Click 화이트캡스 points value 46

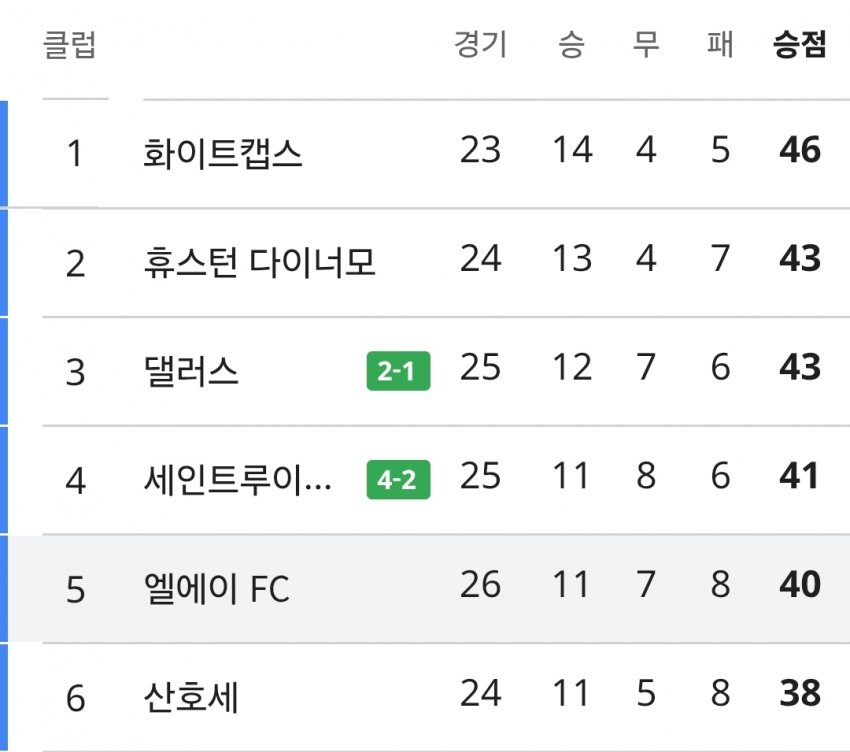point(800,150)
